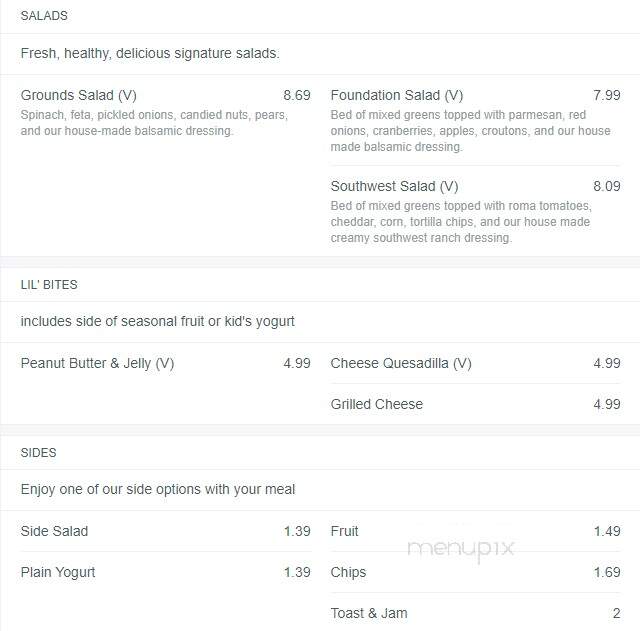Click the SALADS section heading
Viewport: 640px width, 631px height.
tap(44, 16)
